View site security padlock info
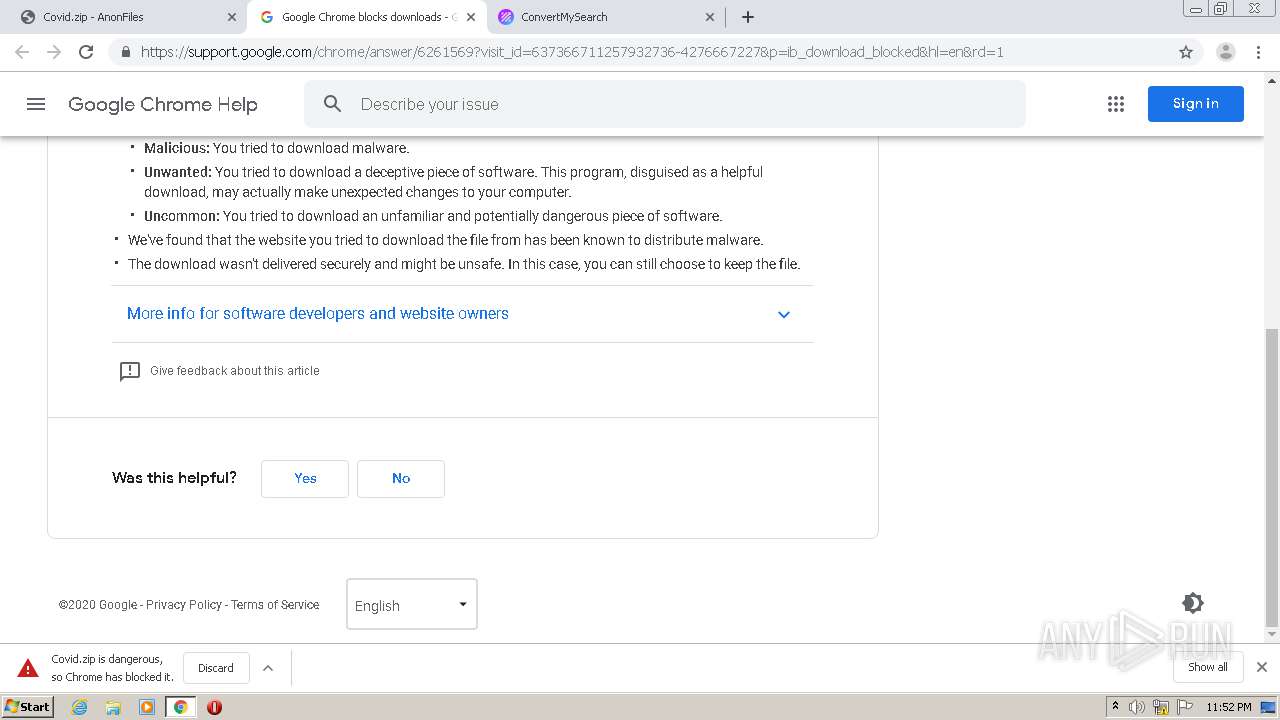 coord(125,52)
